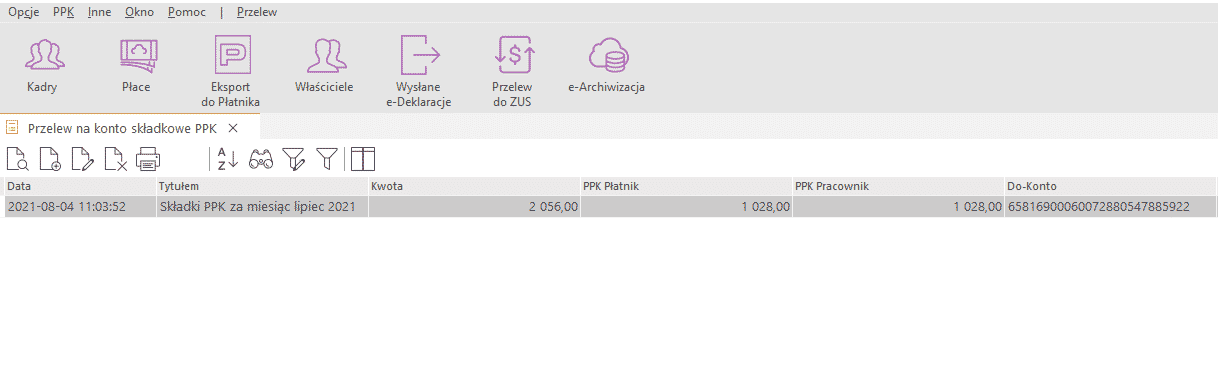Edit record with pencil document icon
Image resolution: width=1218 pixels, height=368 pixels.
pyautogui.click(x=83, y=158)
